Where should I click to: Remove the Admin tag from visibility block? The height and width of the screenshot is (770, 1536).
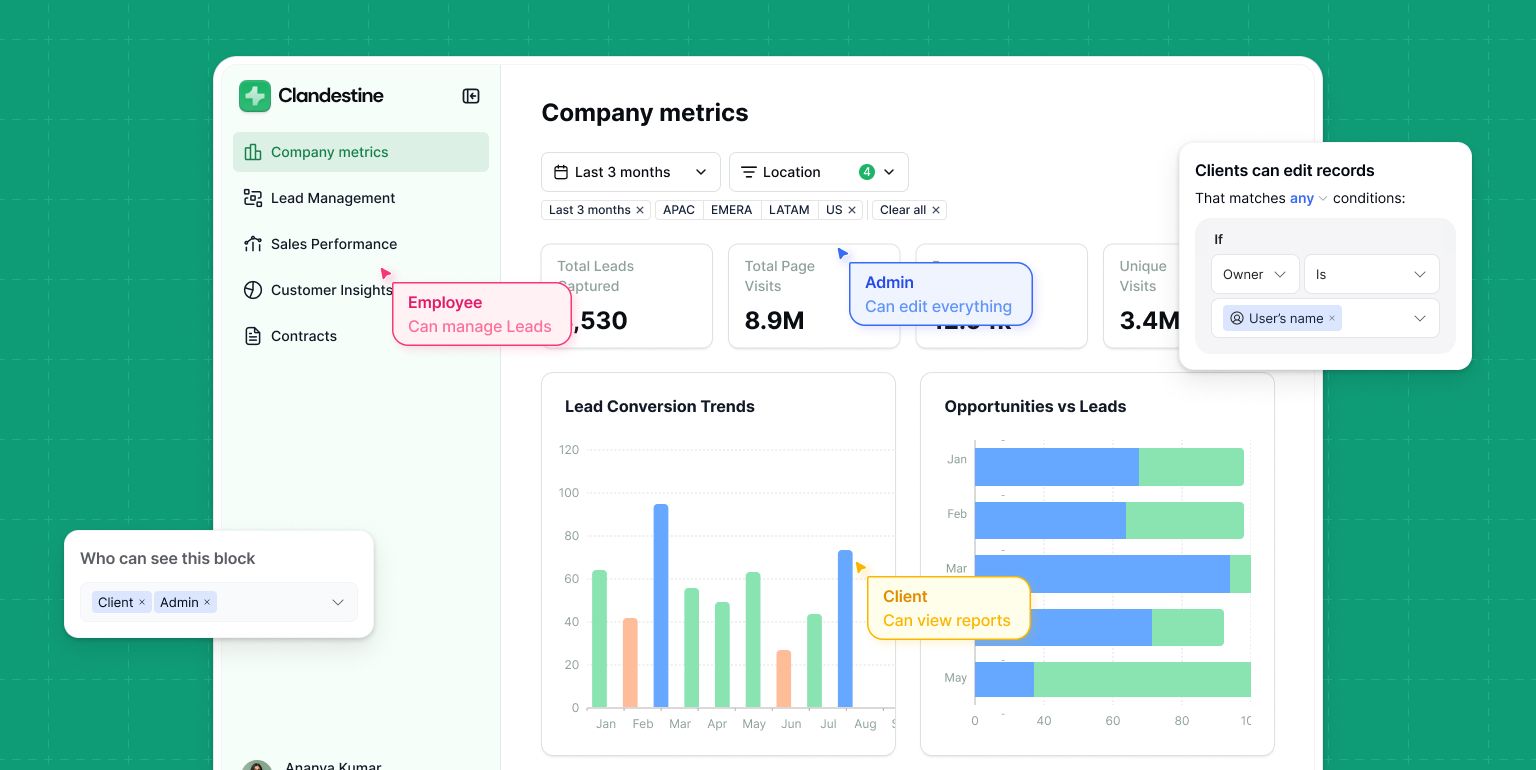tap(207, 602)
